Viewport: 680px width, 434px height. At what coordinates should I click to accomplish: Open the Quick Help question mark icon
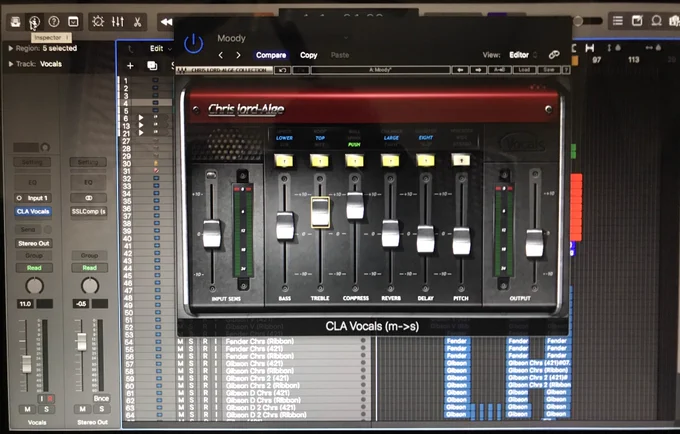point(54,21)
